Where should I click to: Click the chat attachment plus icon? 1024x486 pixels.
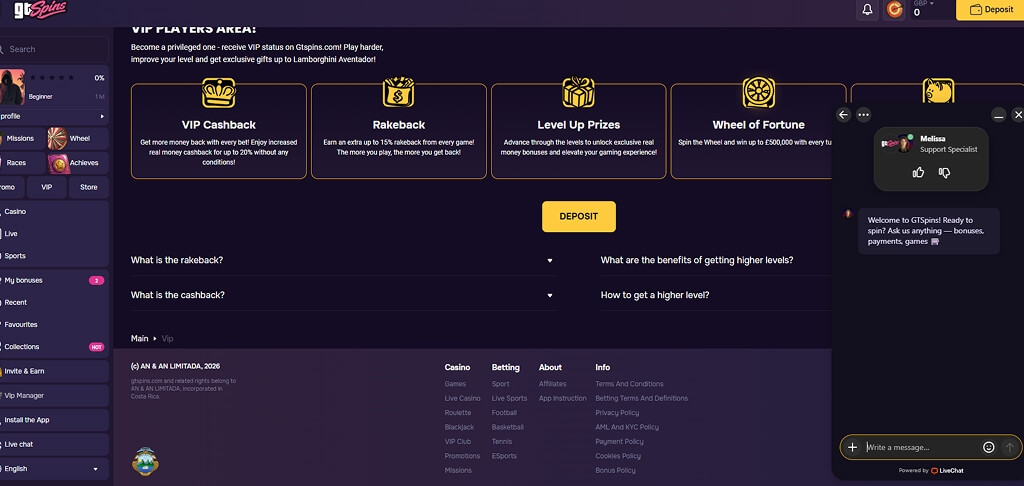tap(852, 447)
